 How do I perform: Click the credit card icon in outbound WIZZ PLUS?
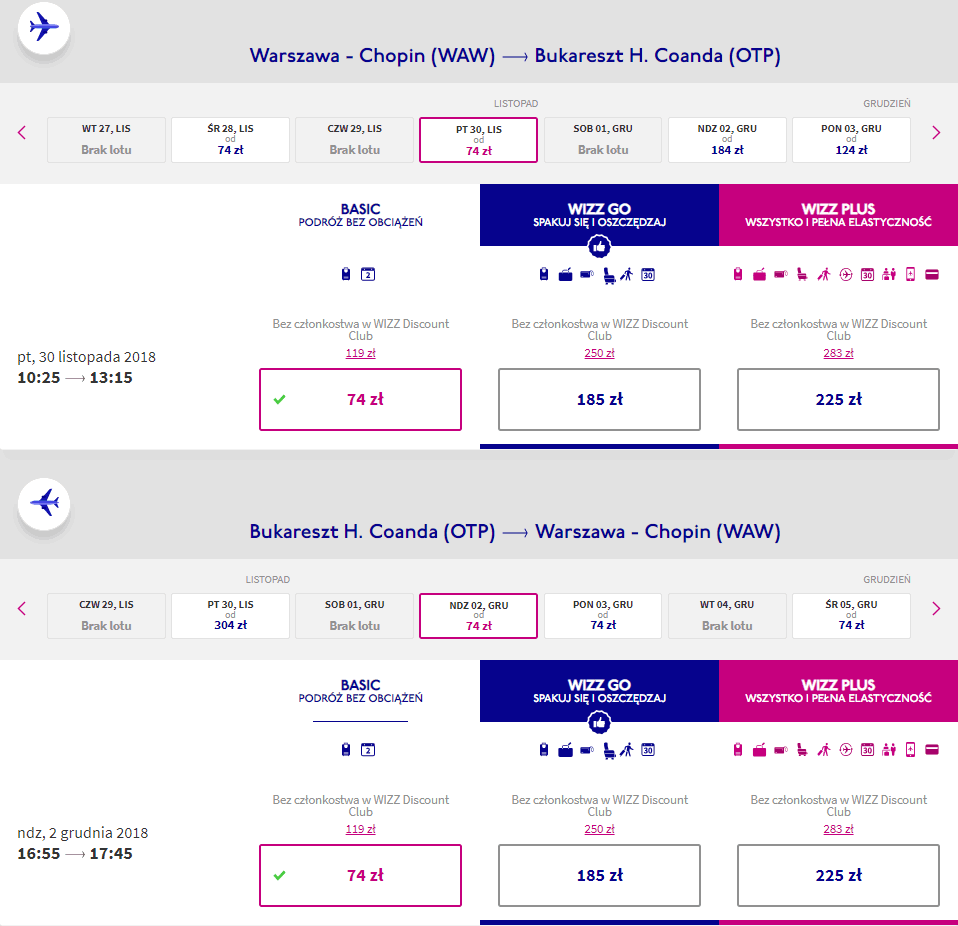click(x=932, y=274)
